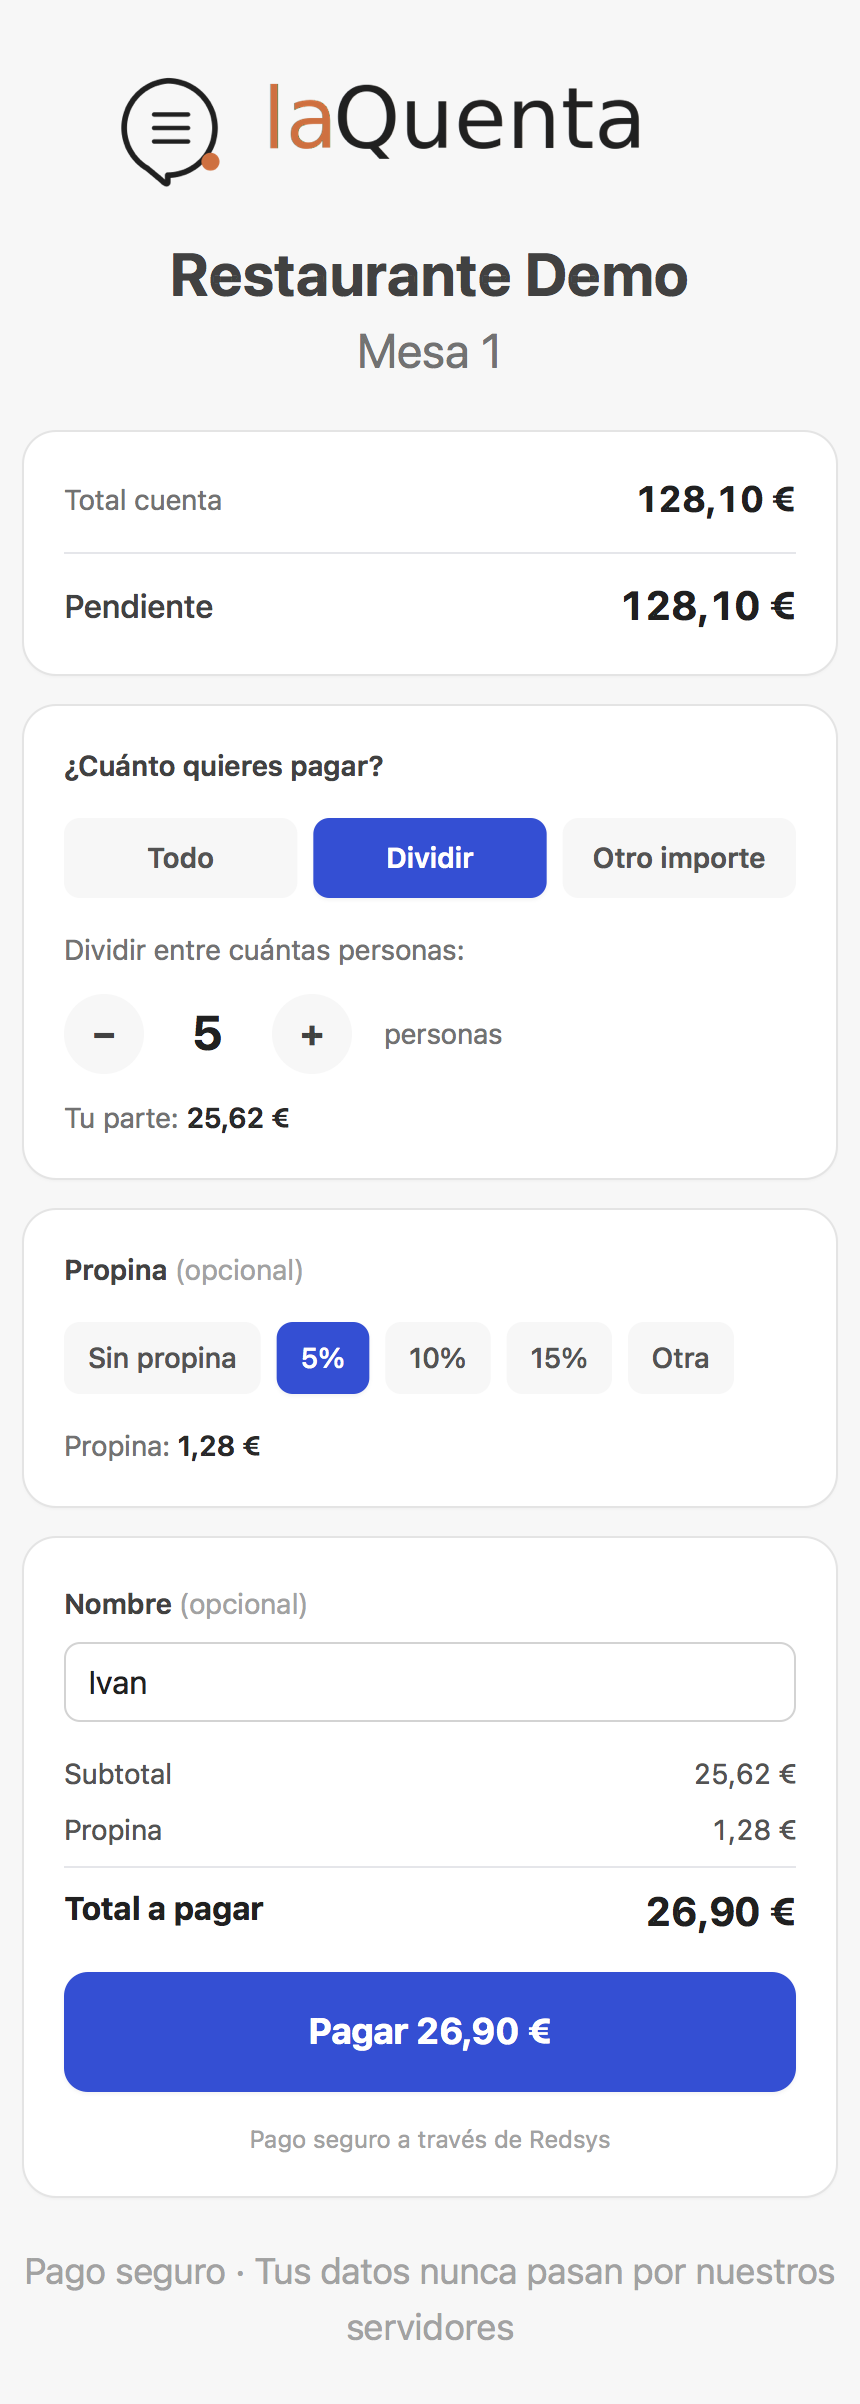Select Sin propina tip option
The image size is (860, 2404).
tap(162, 1358)
